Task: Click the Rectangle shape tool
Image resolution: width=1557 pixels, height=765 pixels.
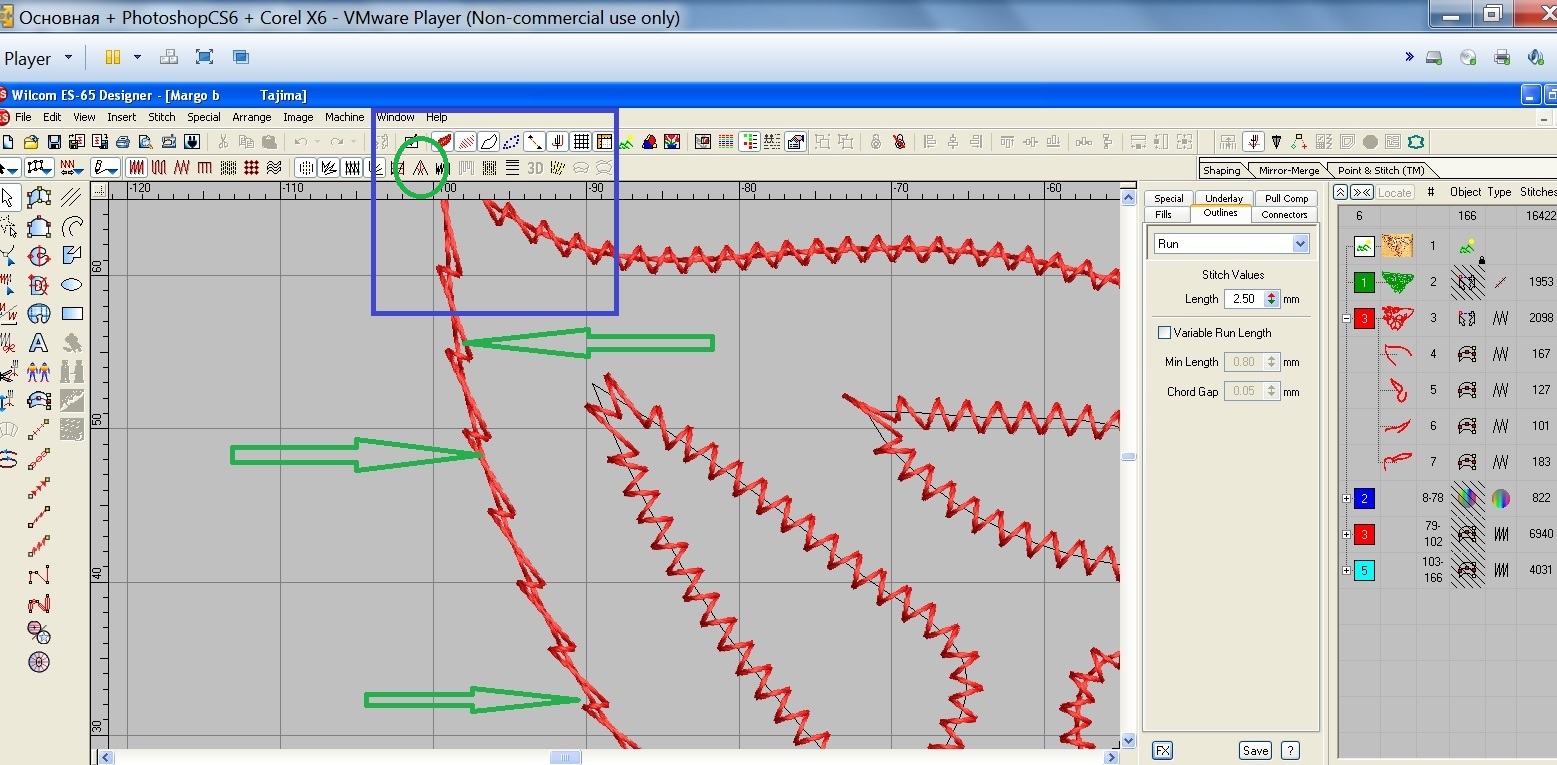Action: point(72,314)
